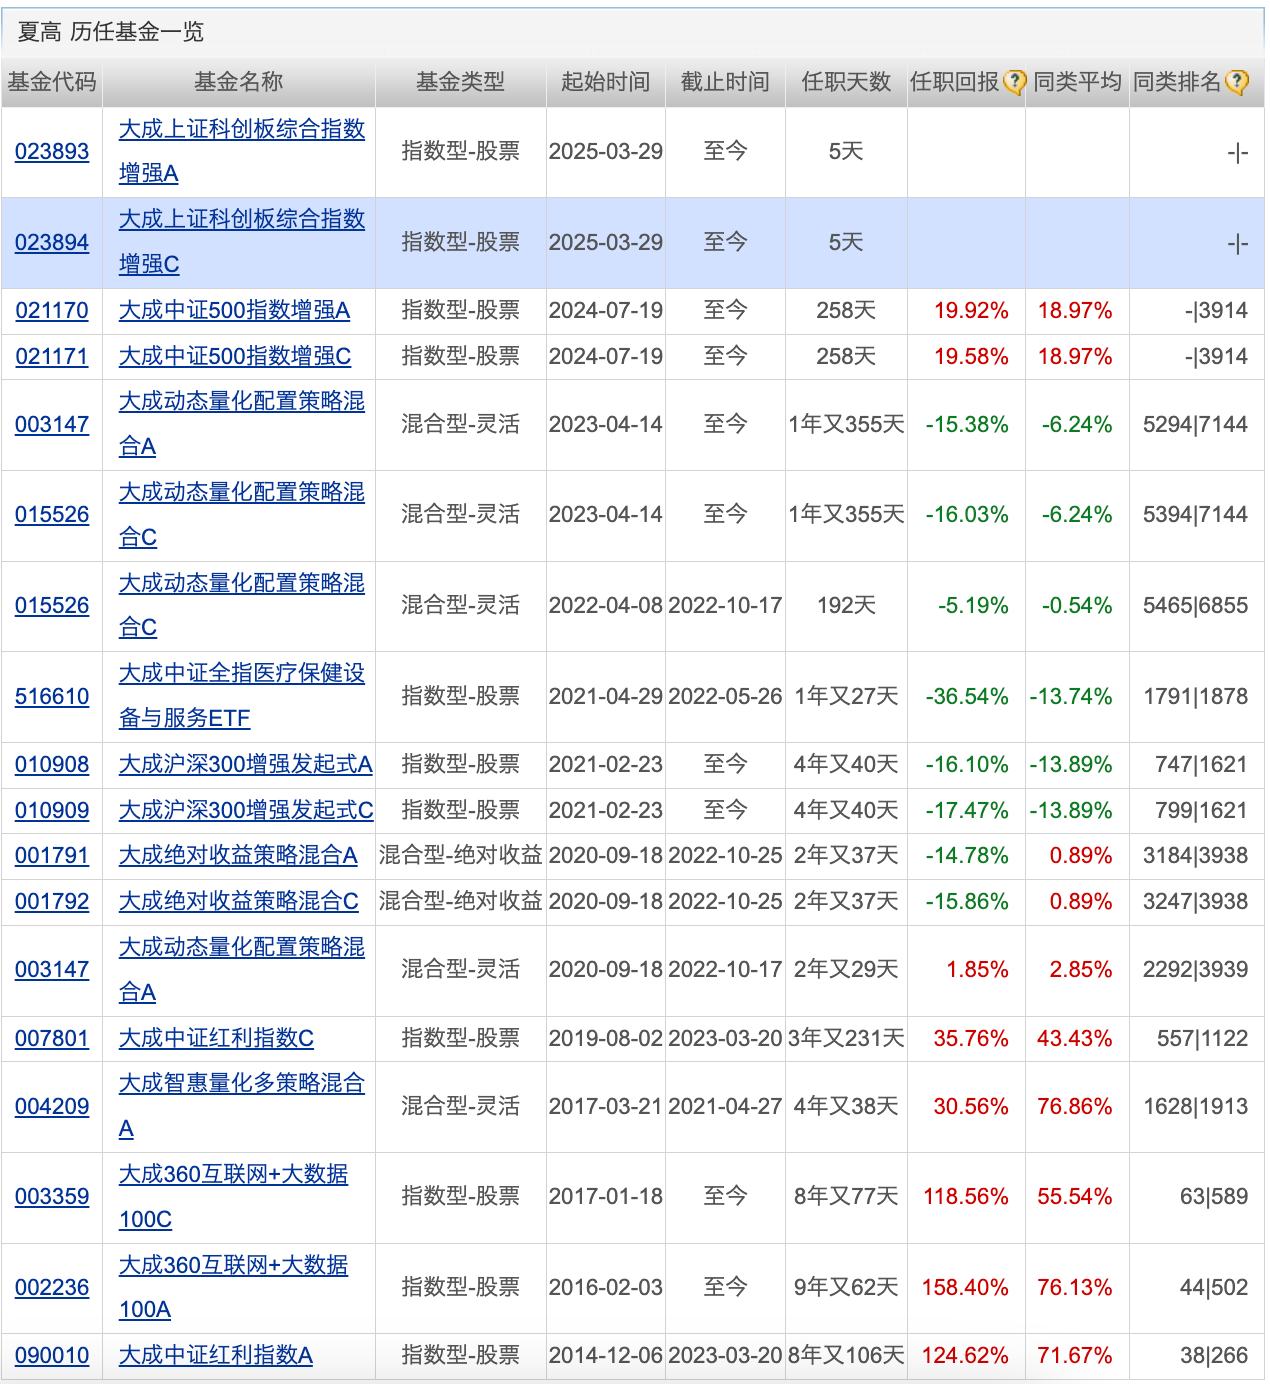1270x1384 pixels.
Task: Select the ranking cell 44|502
Action: click(1214, 1288)
